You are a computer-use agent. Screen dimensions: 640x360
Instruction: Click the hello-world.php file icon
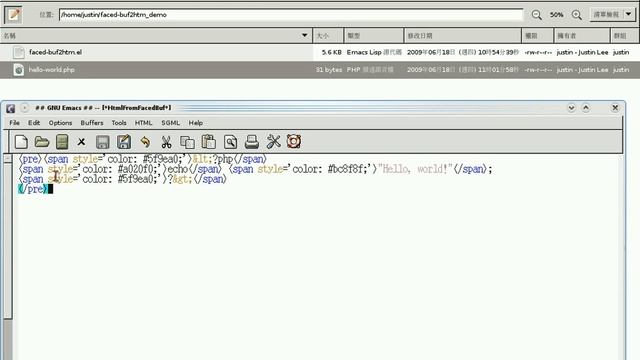18,70
